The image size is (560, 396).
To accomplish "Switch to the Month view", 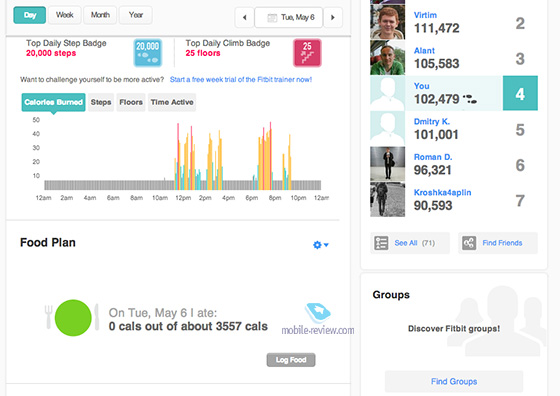I will pyautogui.click(x=100, y=15).
